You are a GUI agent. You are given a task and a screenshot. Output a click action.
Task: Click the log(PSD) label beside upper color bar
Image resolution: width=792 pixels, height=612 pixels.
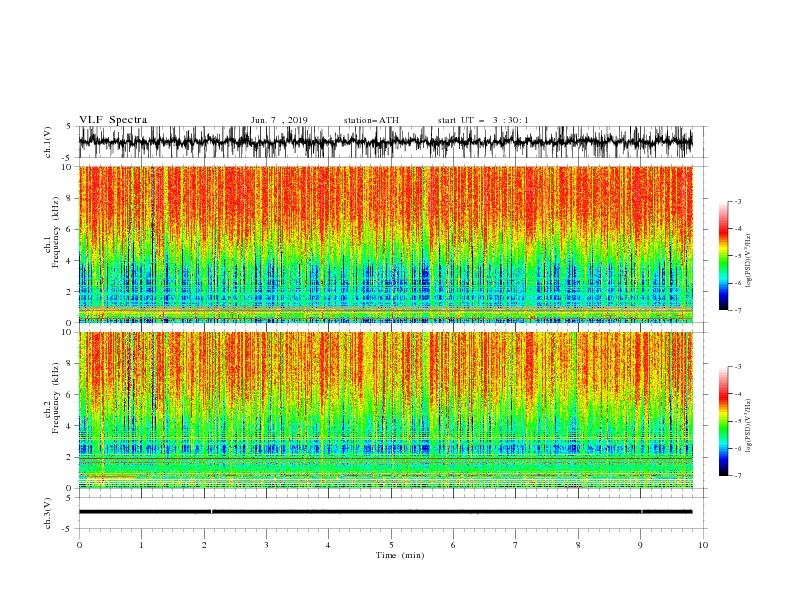tap(748, 261)
